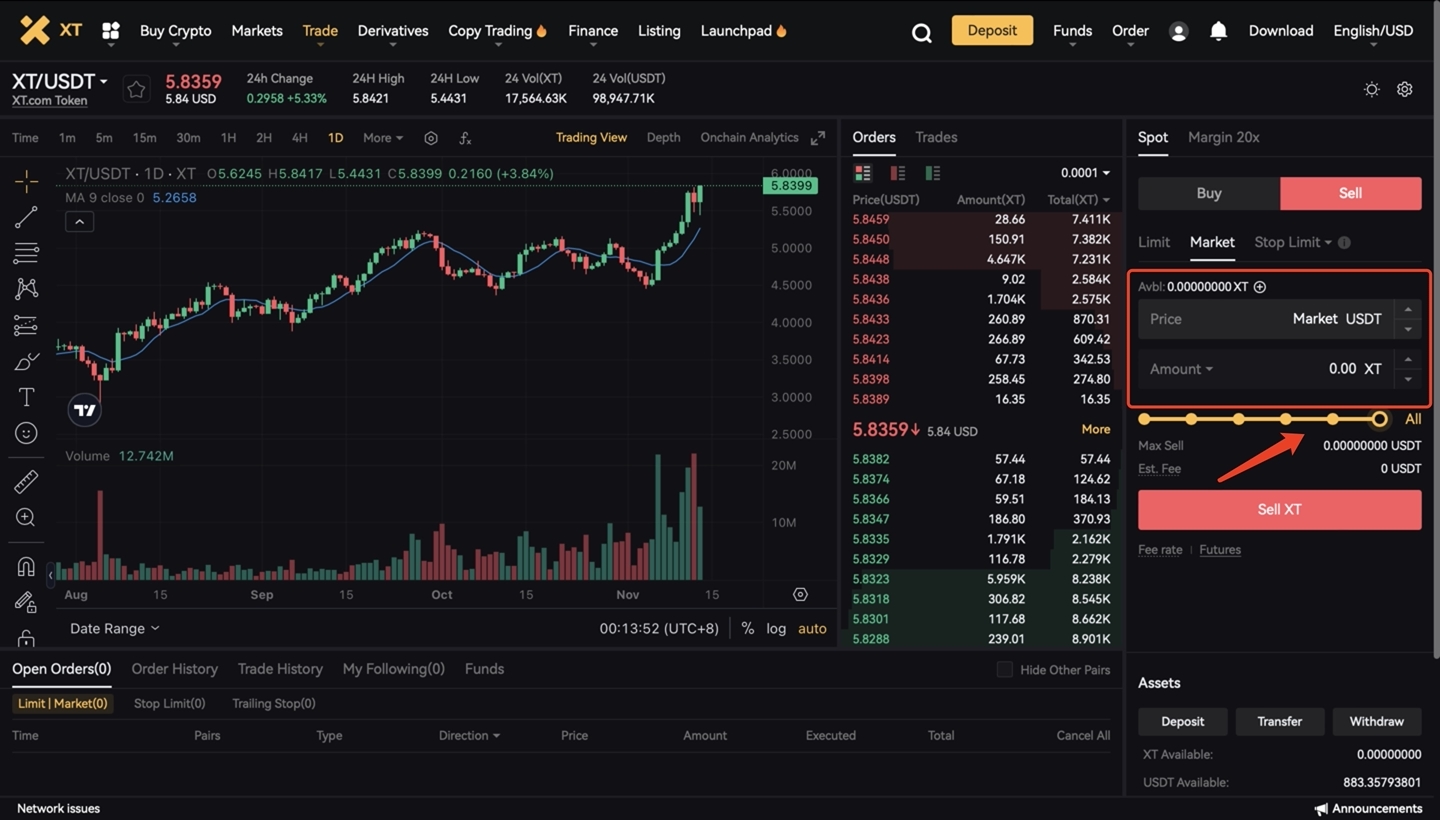
Task: Click the Transfer button in Assets
Action: 1279,721
